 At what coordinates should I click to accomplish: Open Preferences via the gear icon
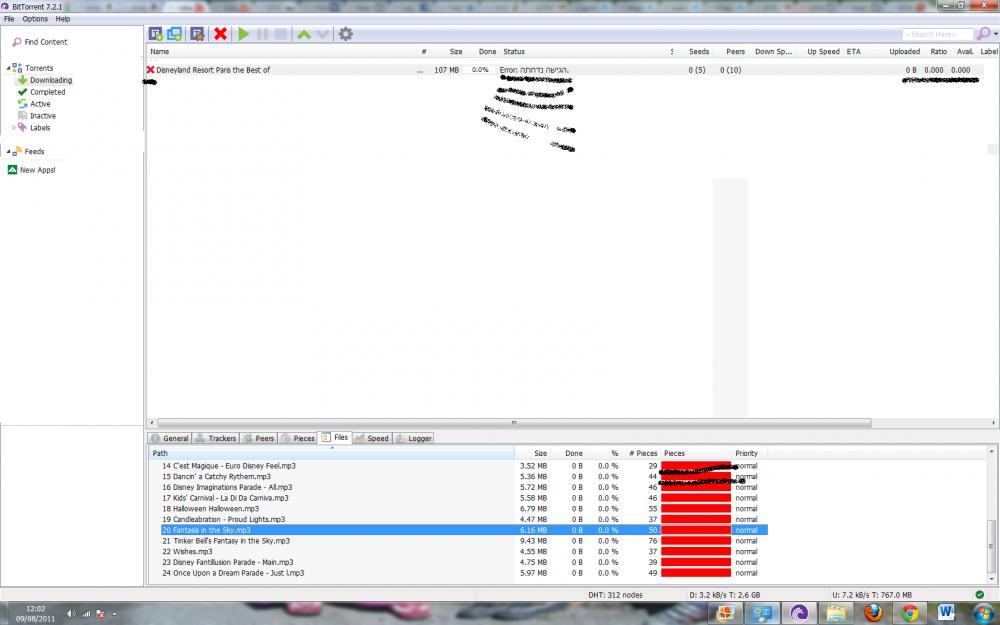345,34
